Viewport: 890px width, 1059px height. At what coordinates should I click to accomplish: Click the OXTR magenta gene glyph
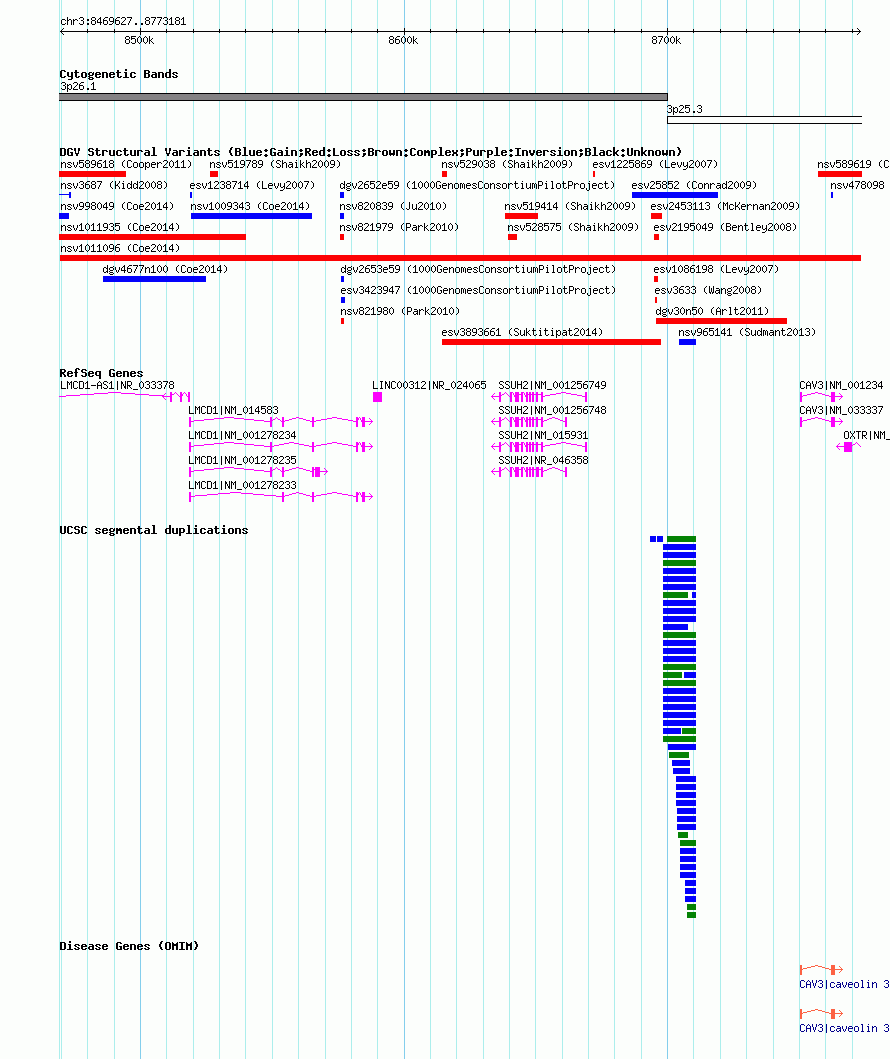[x=848, y=446]
